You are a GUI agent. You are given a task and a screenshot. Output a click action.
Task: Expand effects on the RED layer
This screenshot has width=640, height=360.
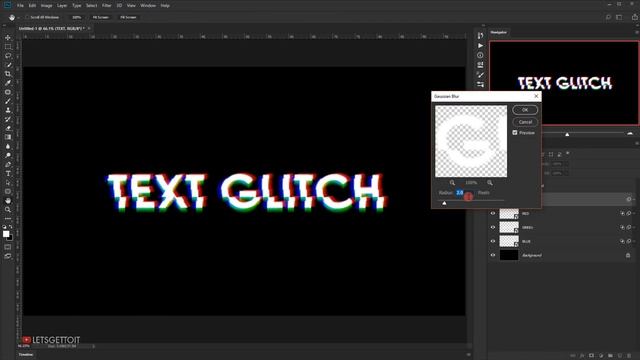[634, 213]
